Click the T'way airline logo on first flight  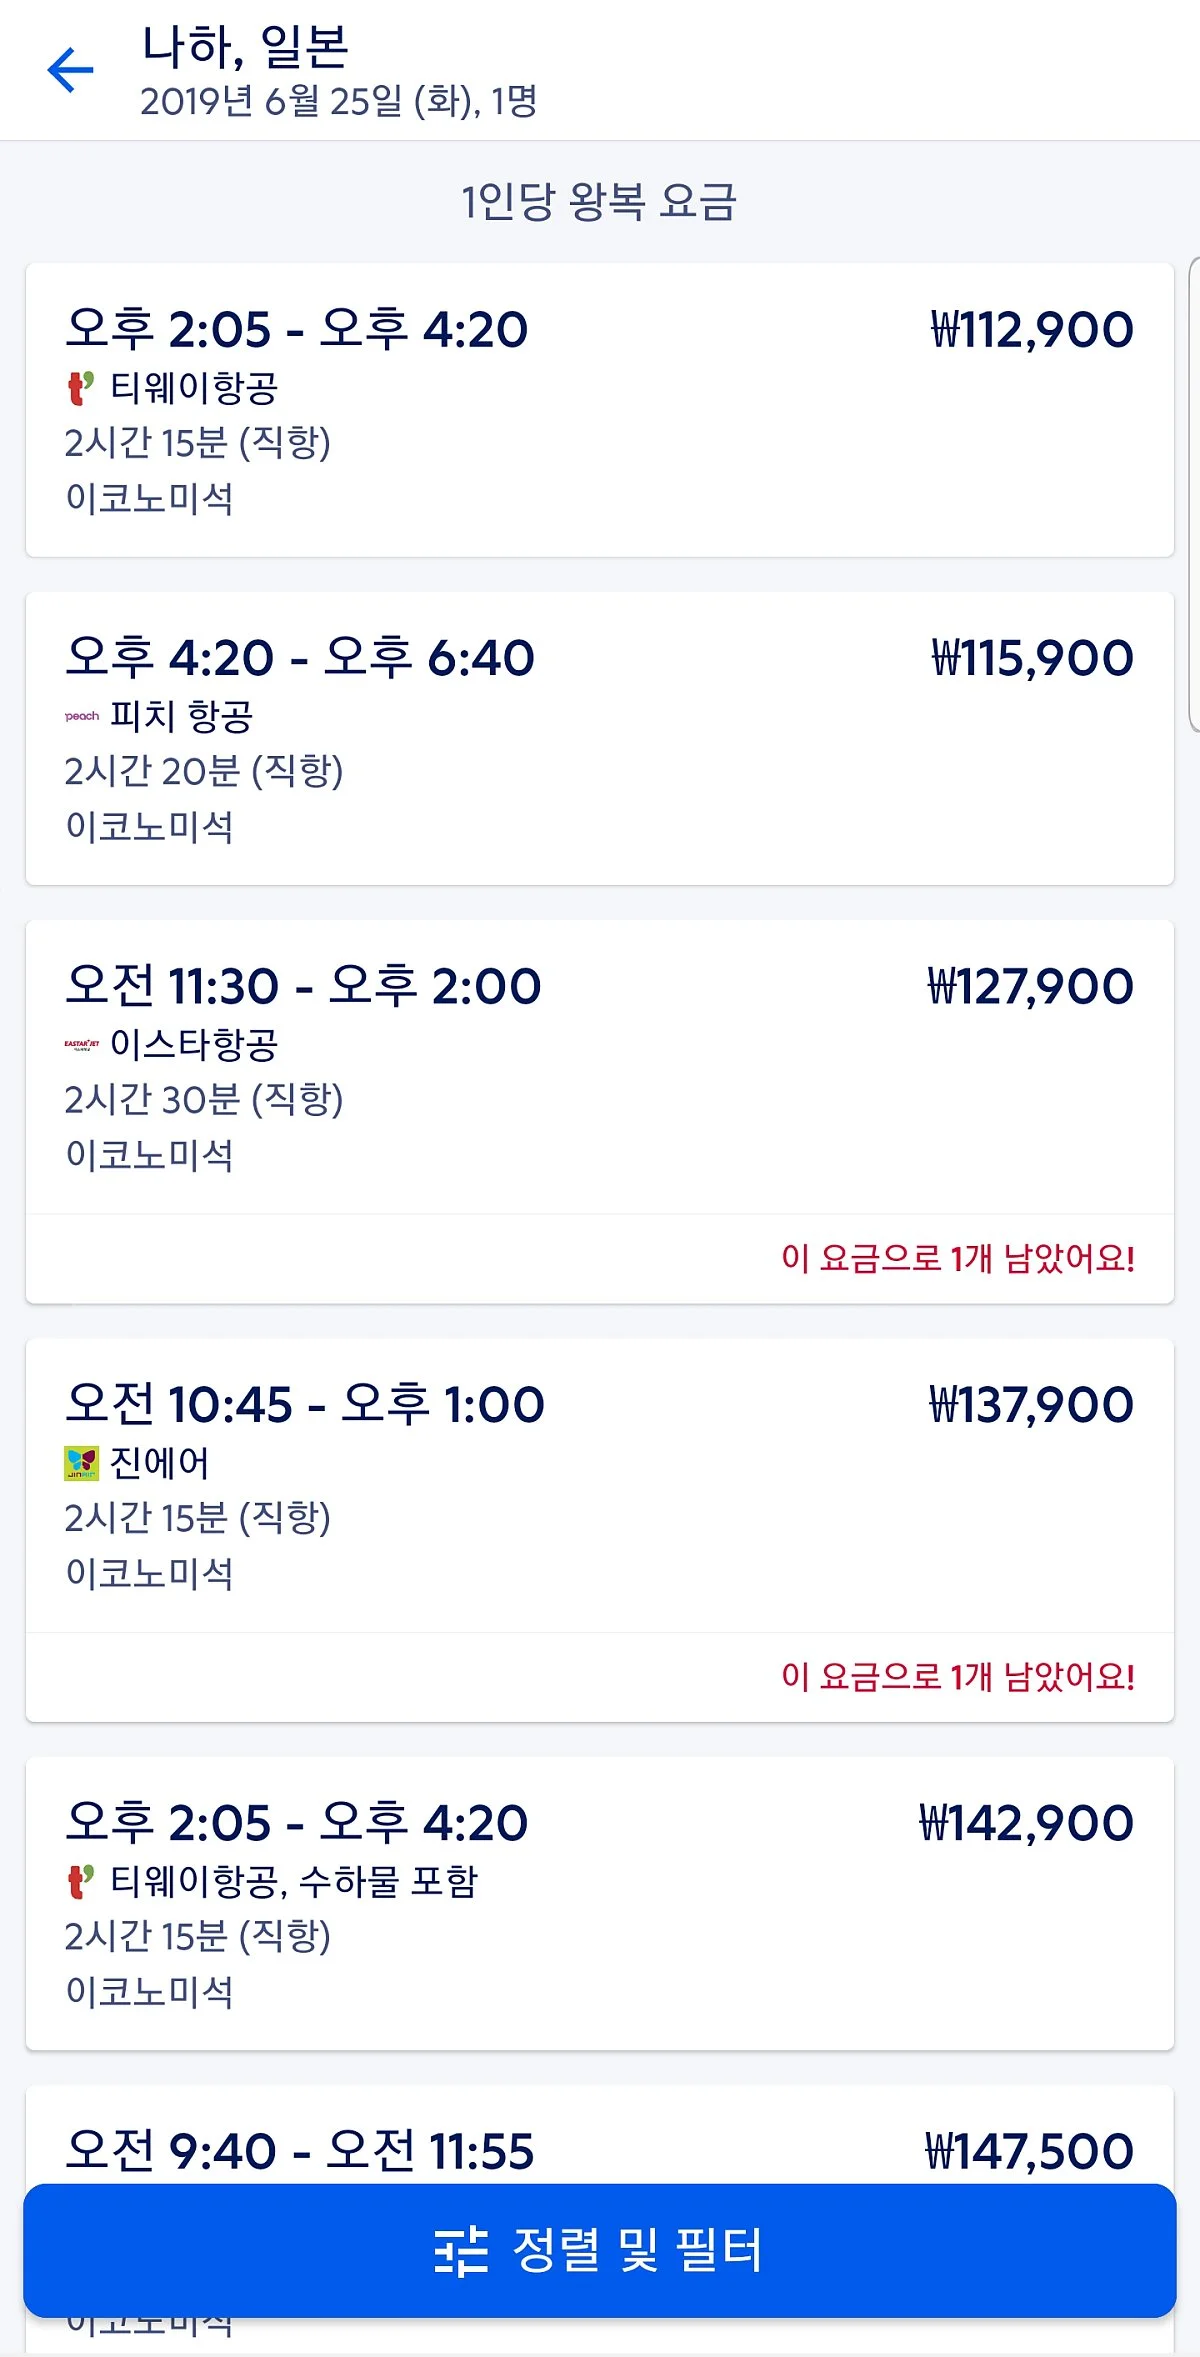[x=80, y=388]
